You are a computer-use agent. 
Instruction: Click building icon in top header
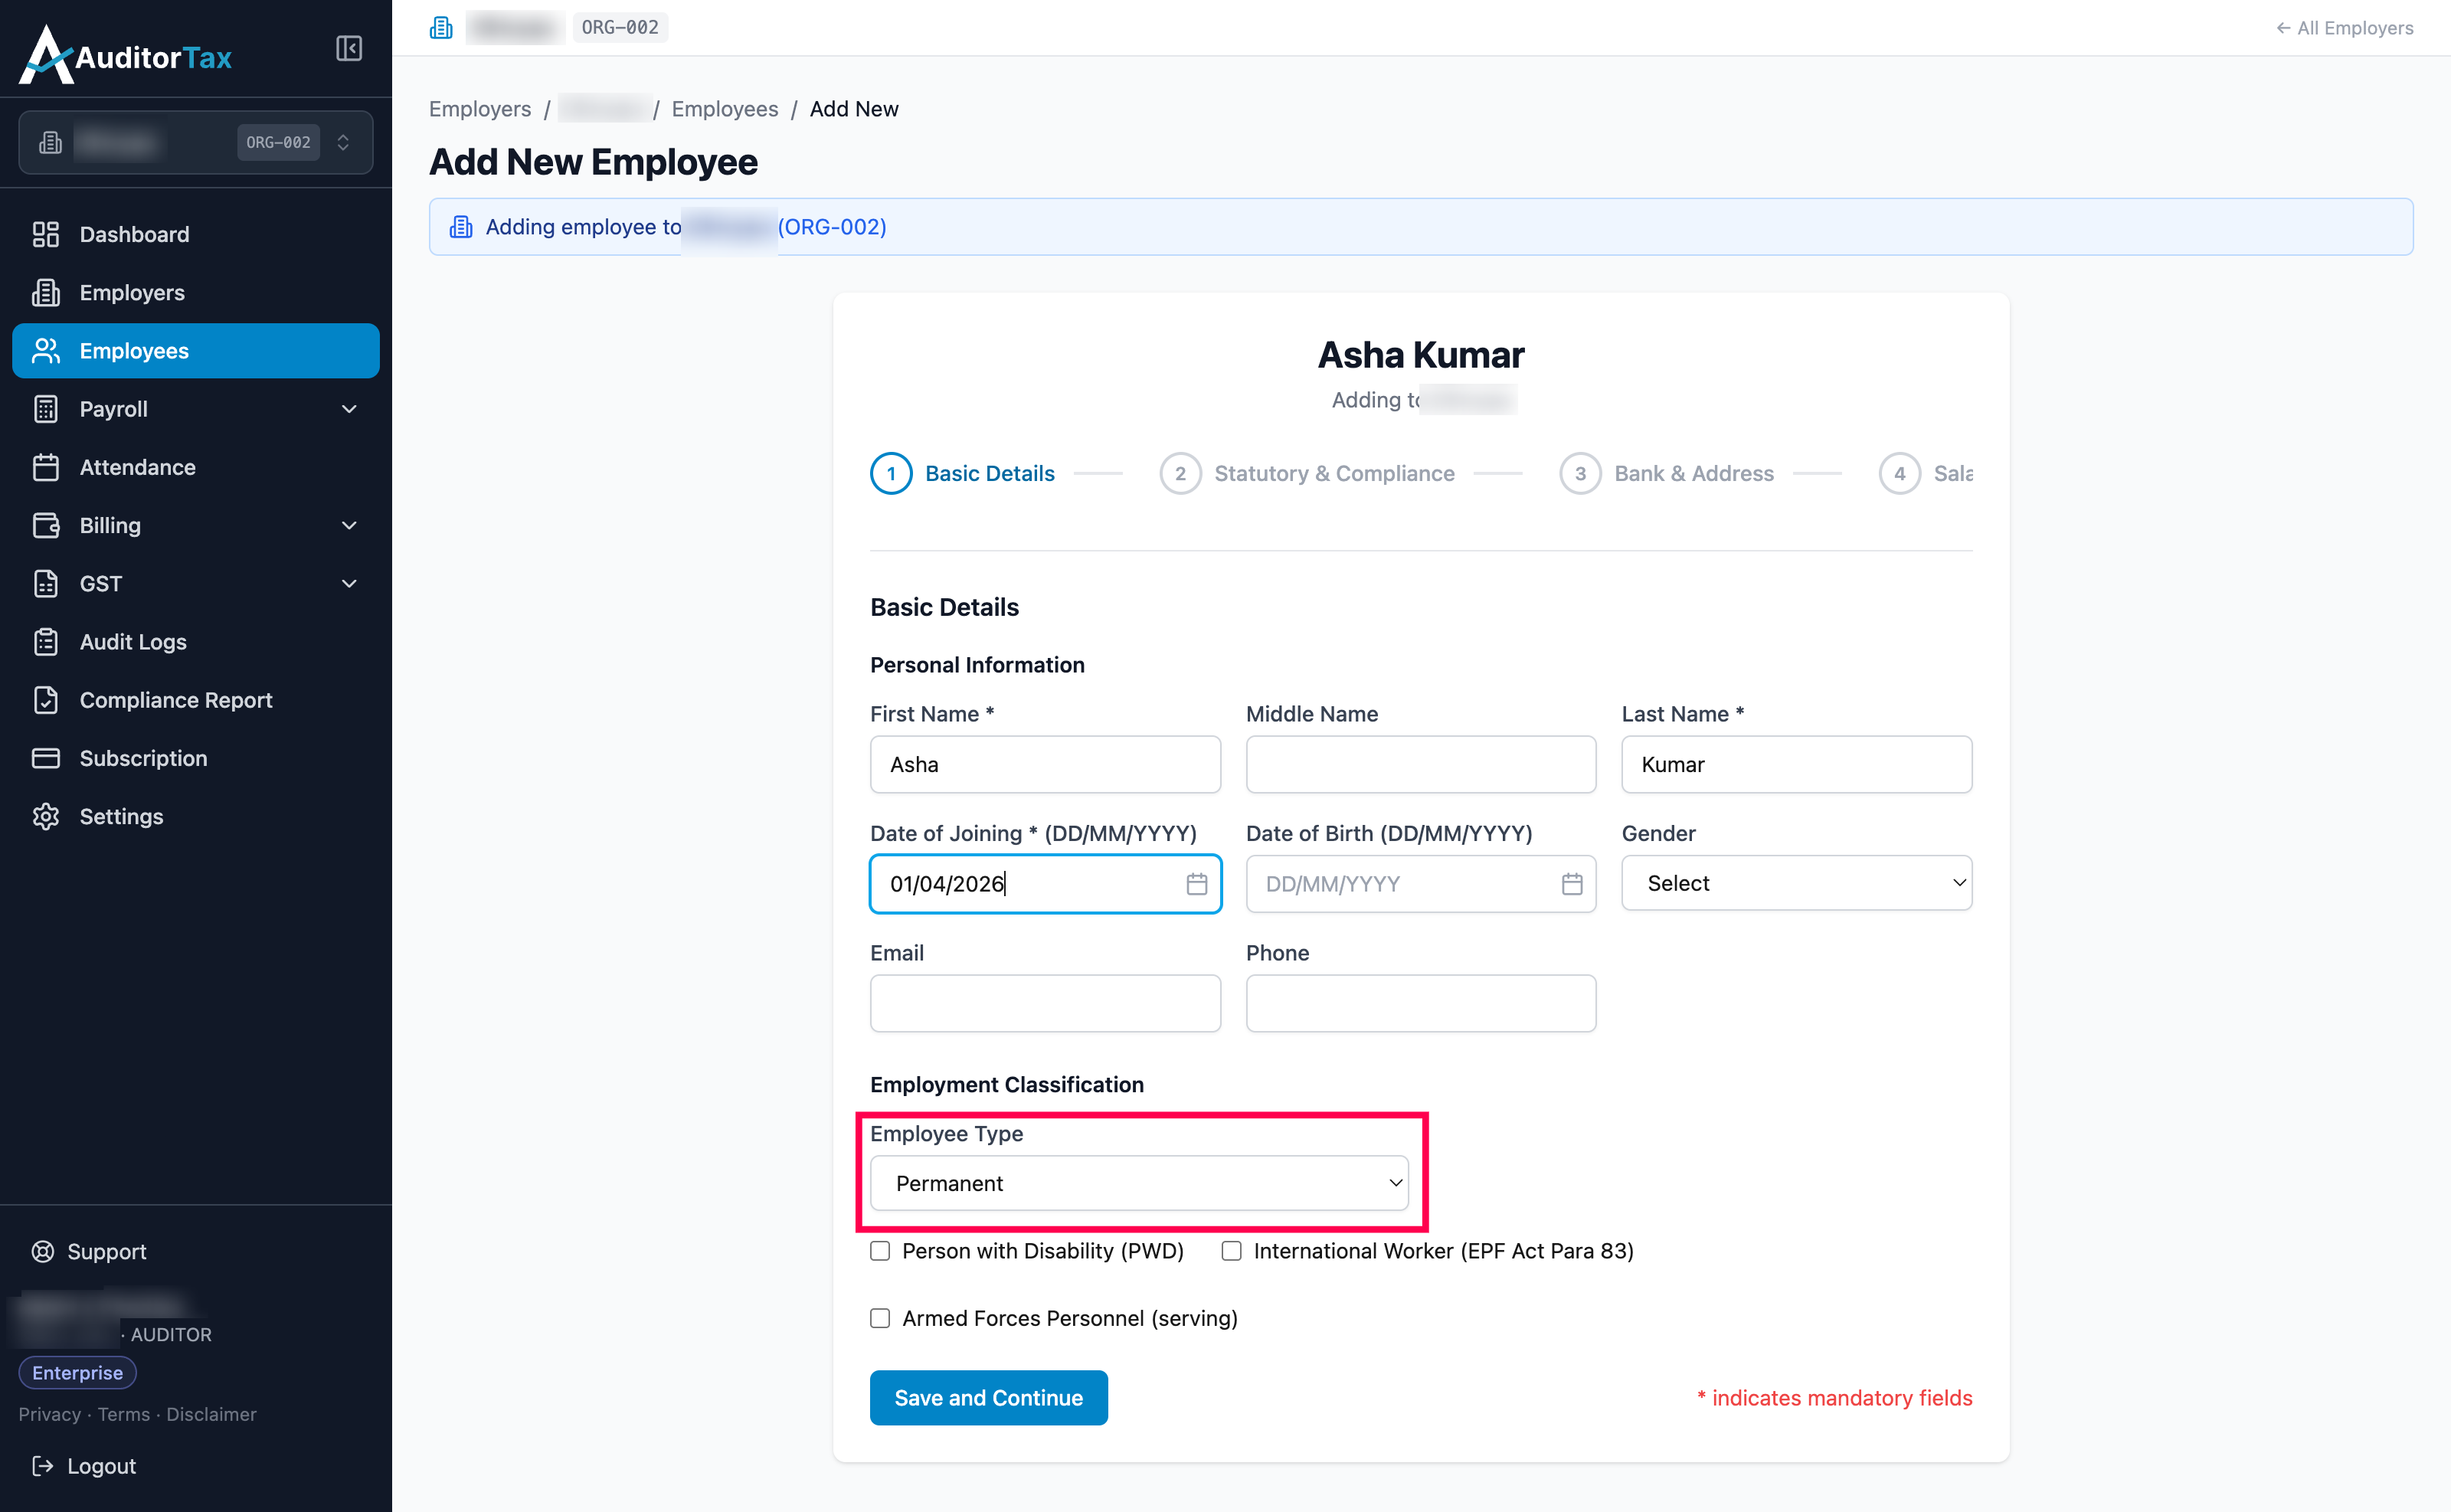pyautogui.click(x=441, y=28)
